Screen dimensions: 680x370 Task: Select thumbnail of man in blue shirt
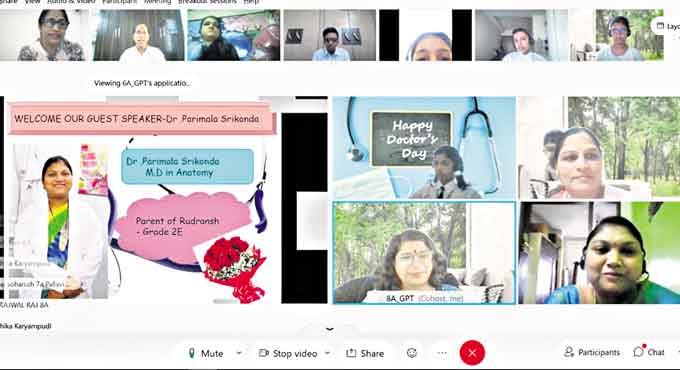(x=330, y=35)
